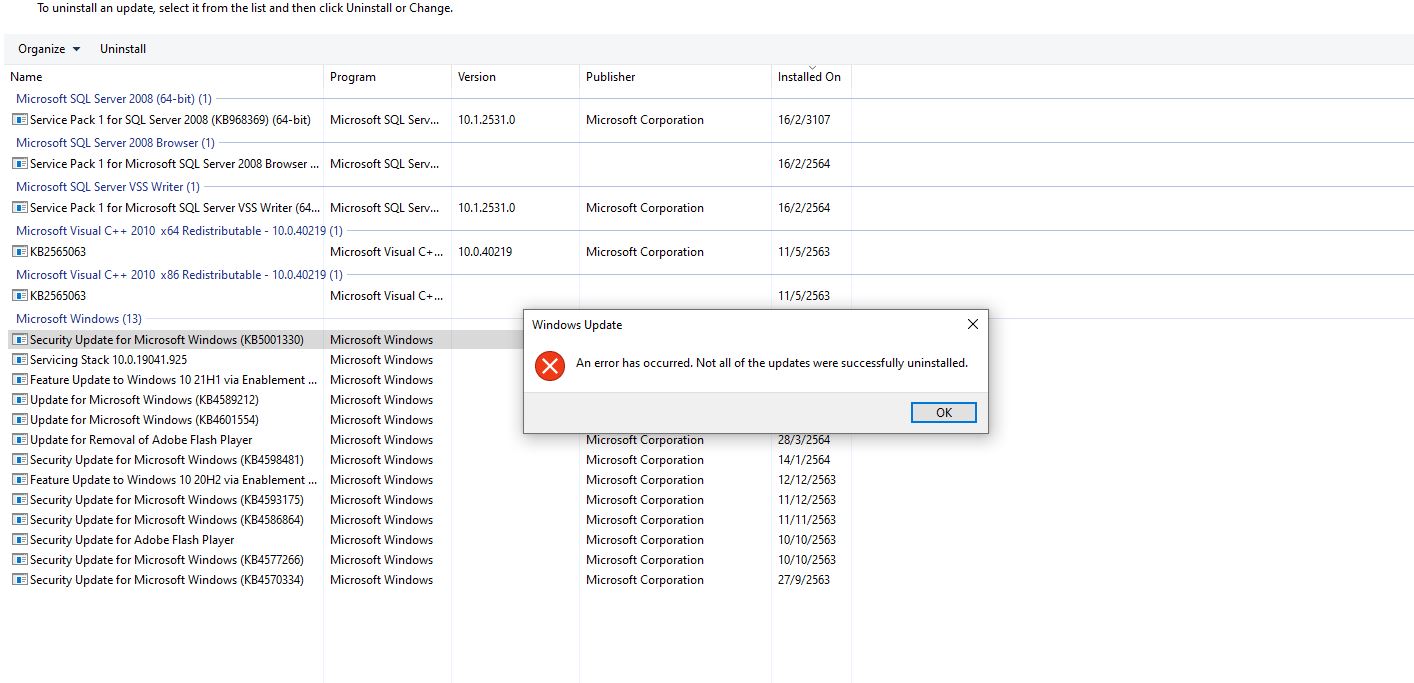This screenshot has height=683, width=1414.
Task: Click OK in the Windows Update error dialog
Action: pos(943,412)
